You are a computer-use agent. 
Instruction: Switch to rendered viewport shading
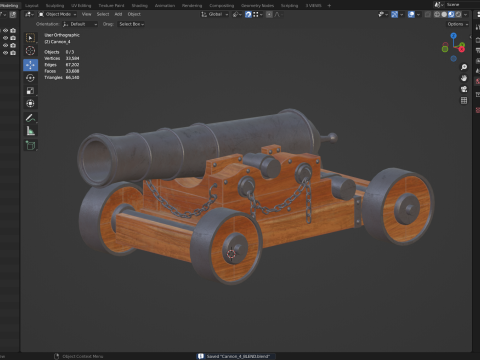458,14
